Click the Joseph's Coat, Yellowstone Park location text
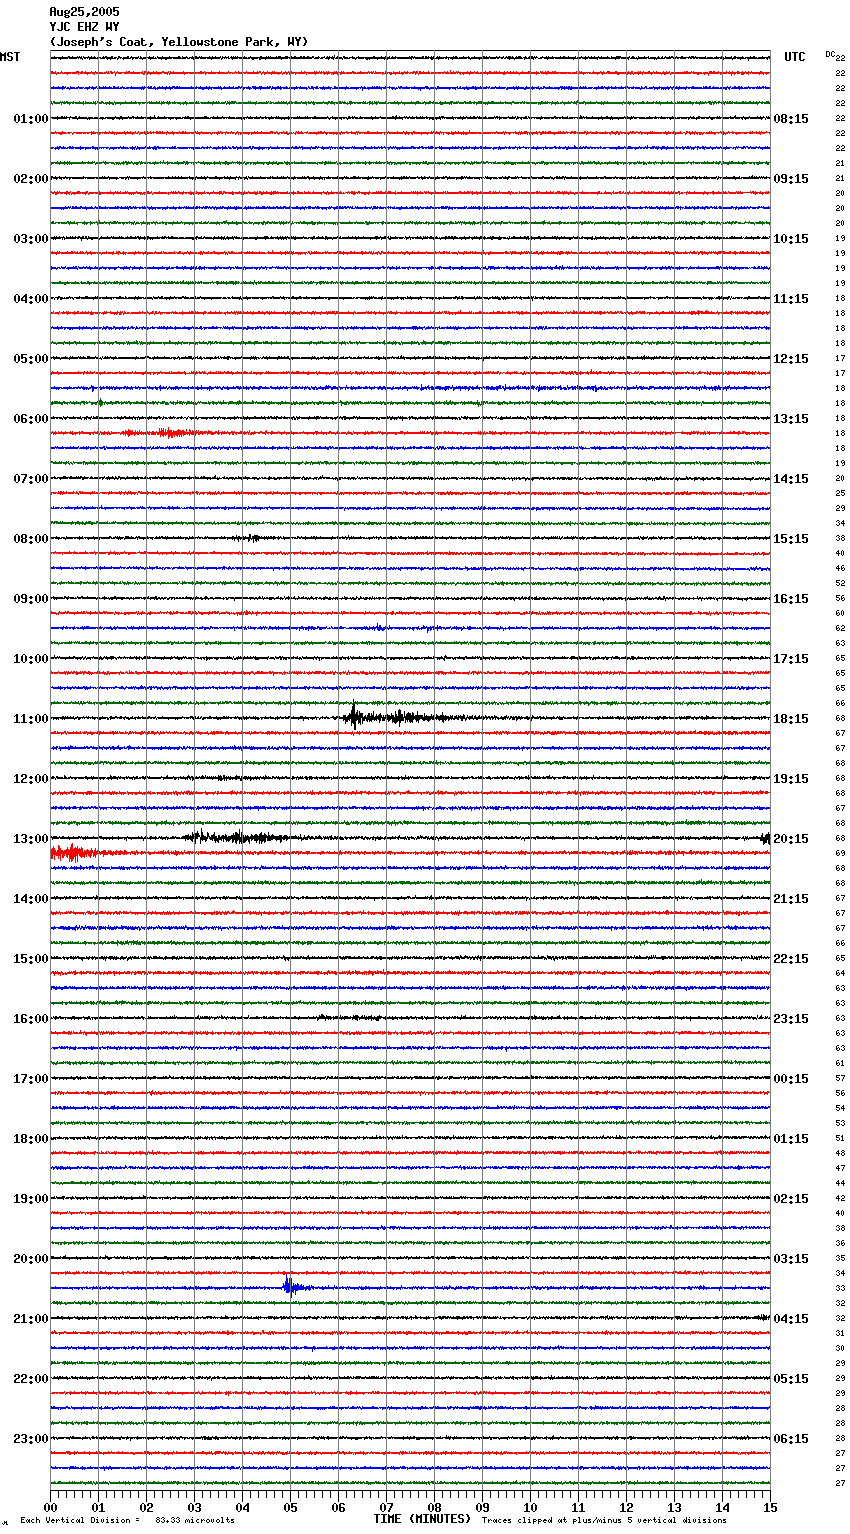Viewport: 850px width, 1534px height. [x=179, y=42]
